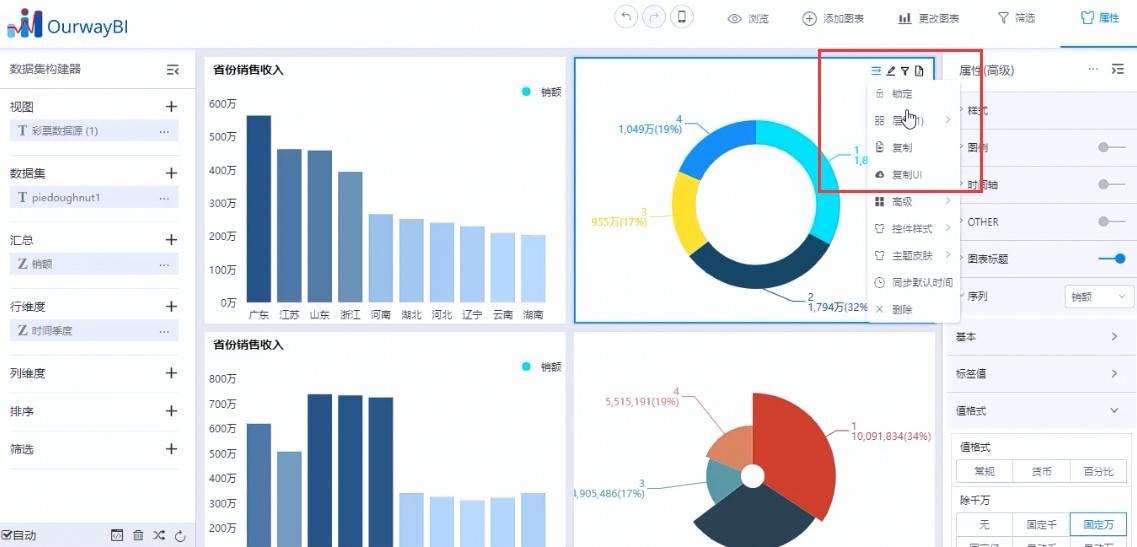This screenshot has width=1137, height=547.
Task: Click the piedoughnut1 dataset item
Action: tap(94, 197)
